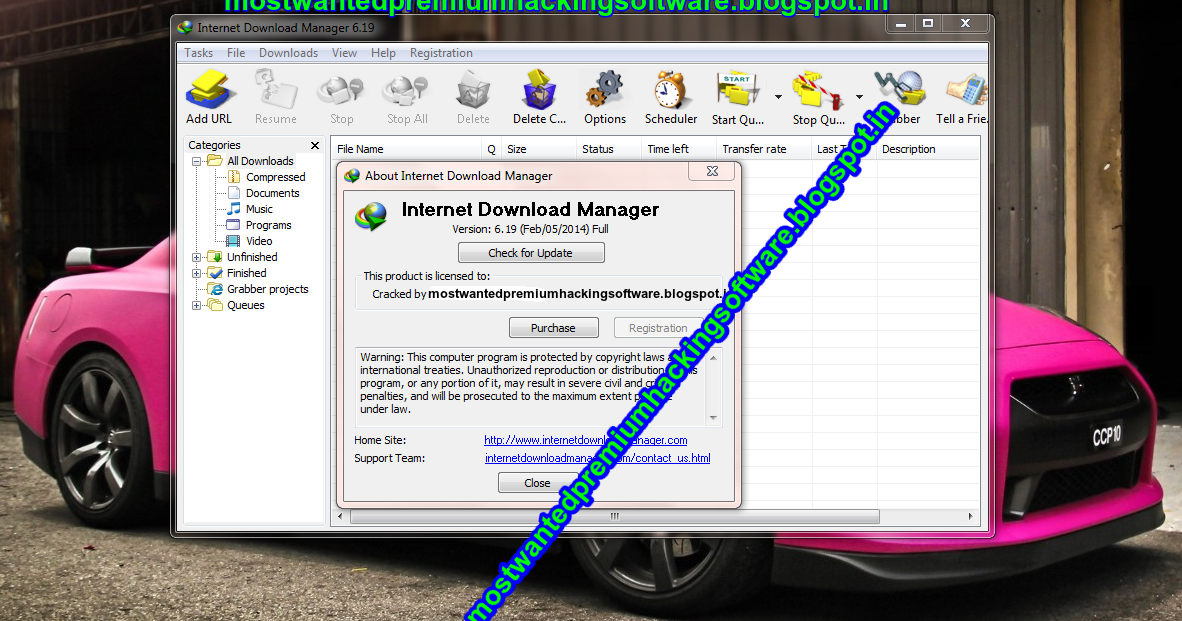Image resolution: width=1182 pixels, height=621 pixels.
Task: Select the Finished category
Action: 247,273
